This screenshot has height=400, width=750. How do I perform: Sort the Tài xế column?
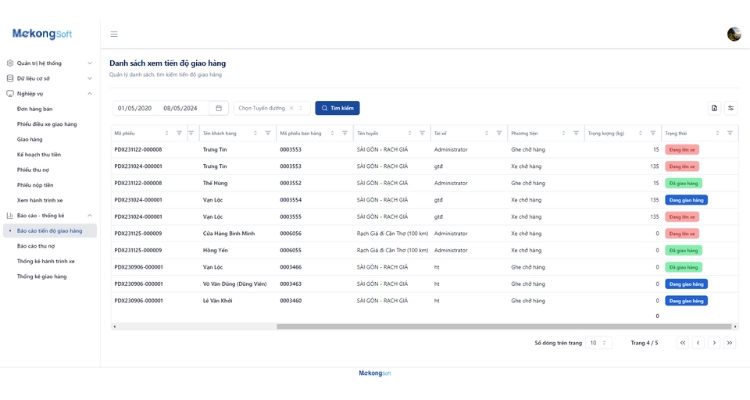(x=487, y=133)
